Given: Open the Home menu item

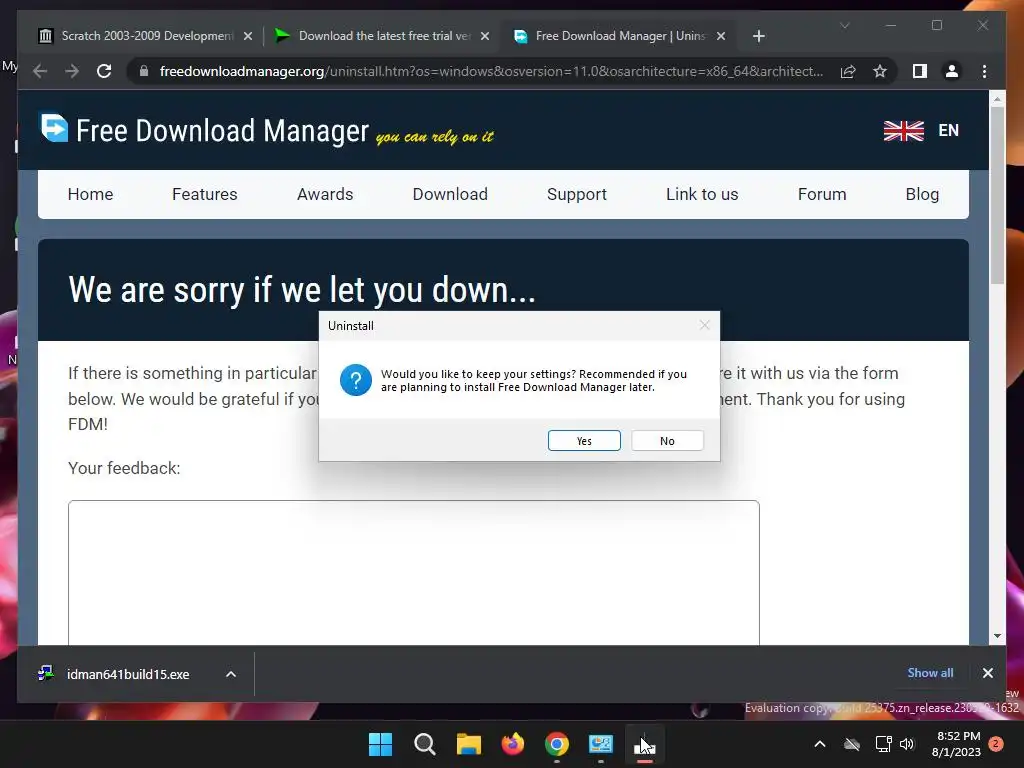Looking at the screenshot, I should [x=90, y=194].
